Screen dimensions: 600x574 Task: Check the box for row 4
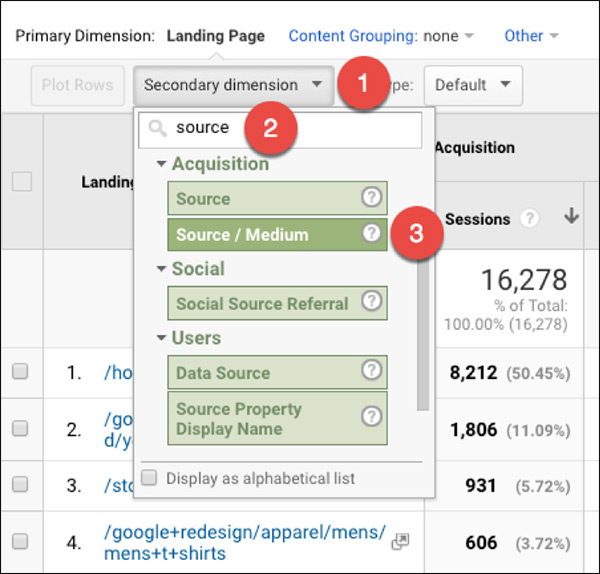(20, 541)
